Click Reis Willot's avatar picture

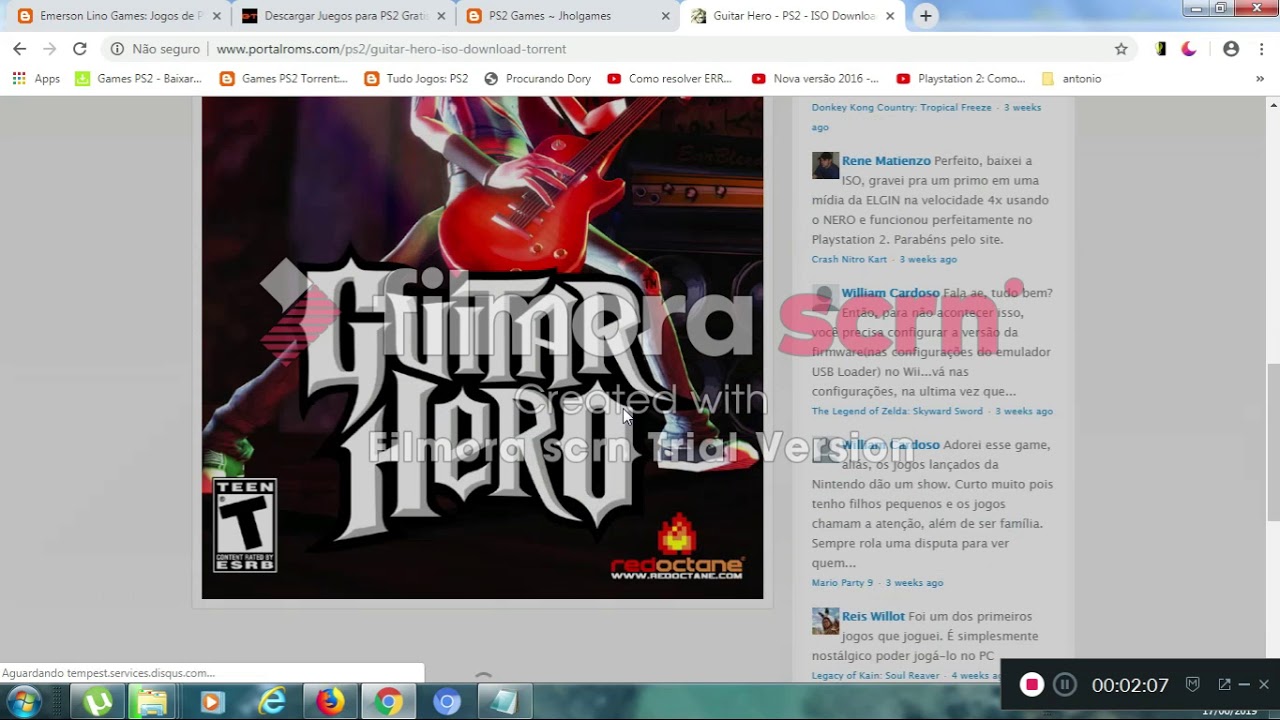(x=825, y=621)
